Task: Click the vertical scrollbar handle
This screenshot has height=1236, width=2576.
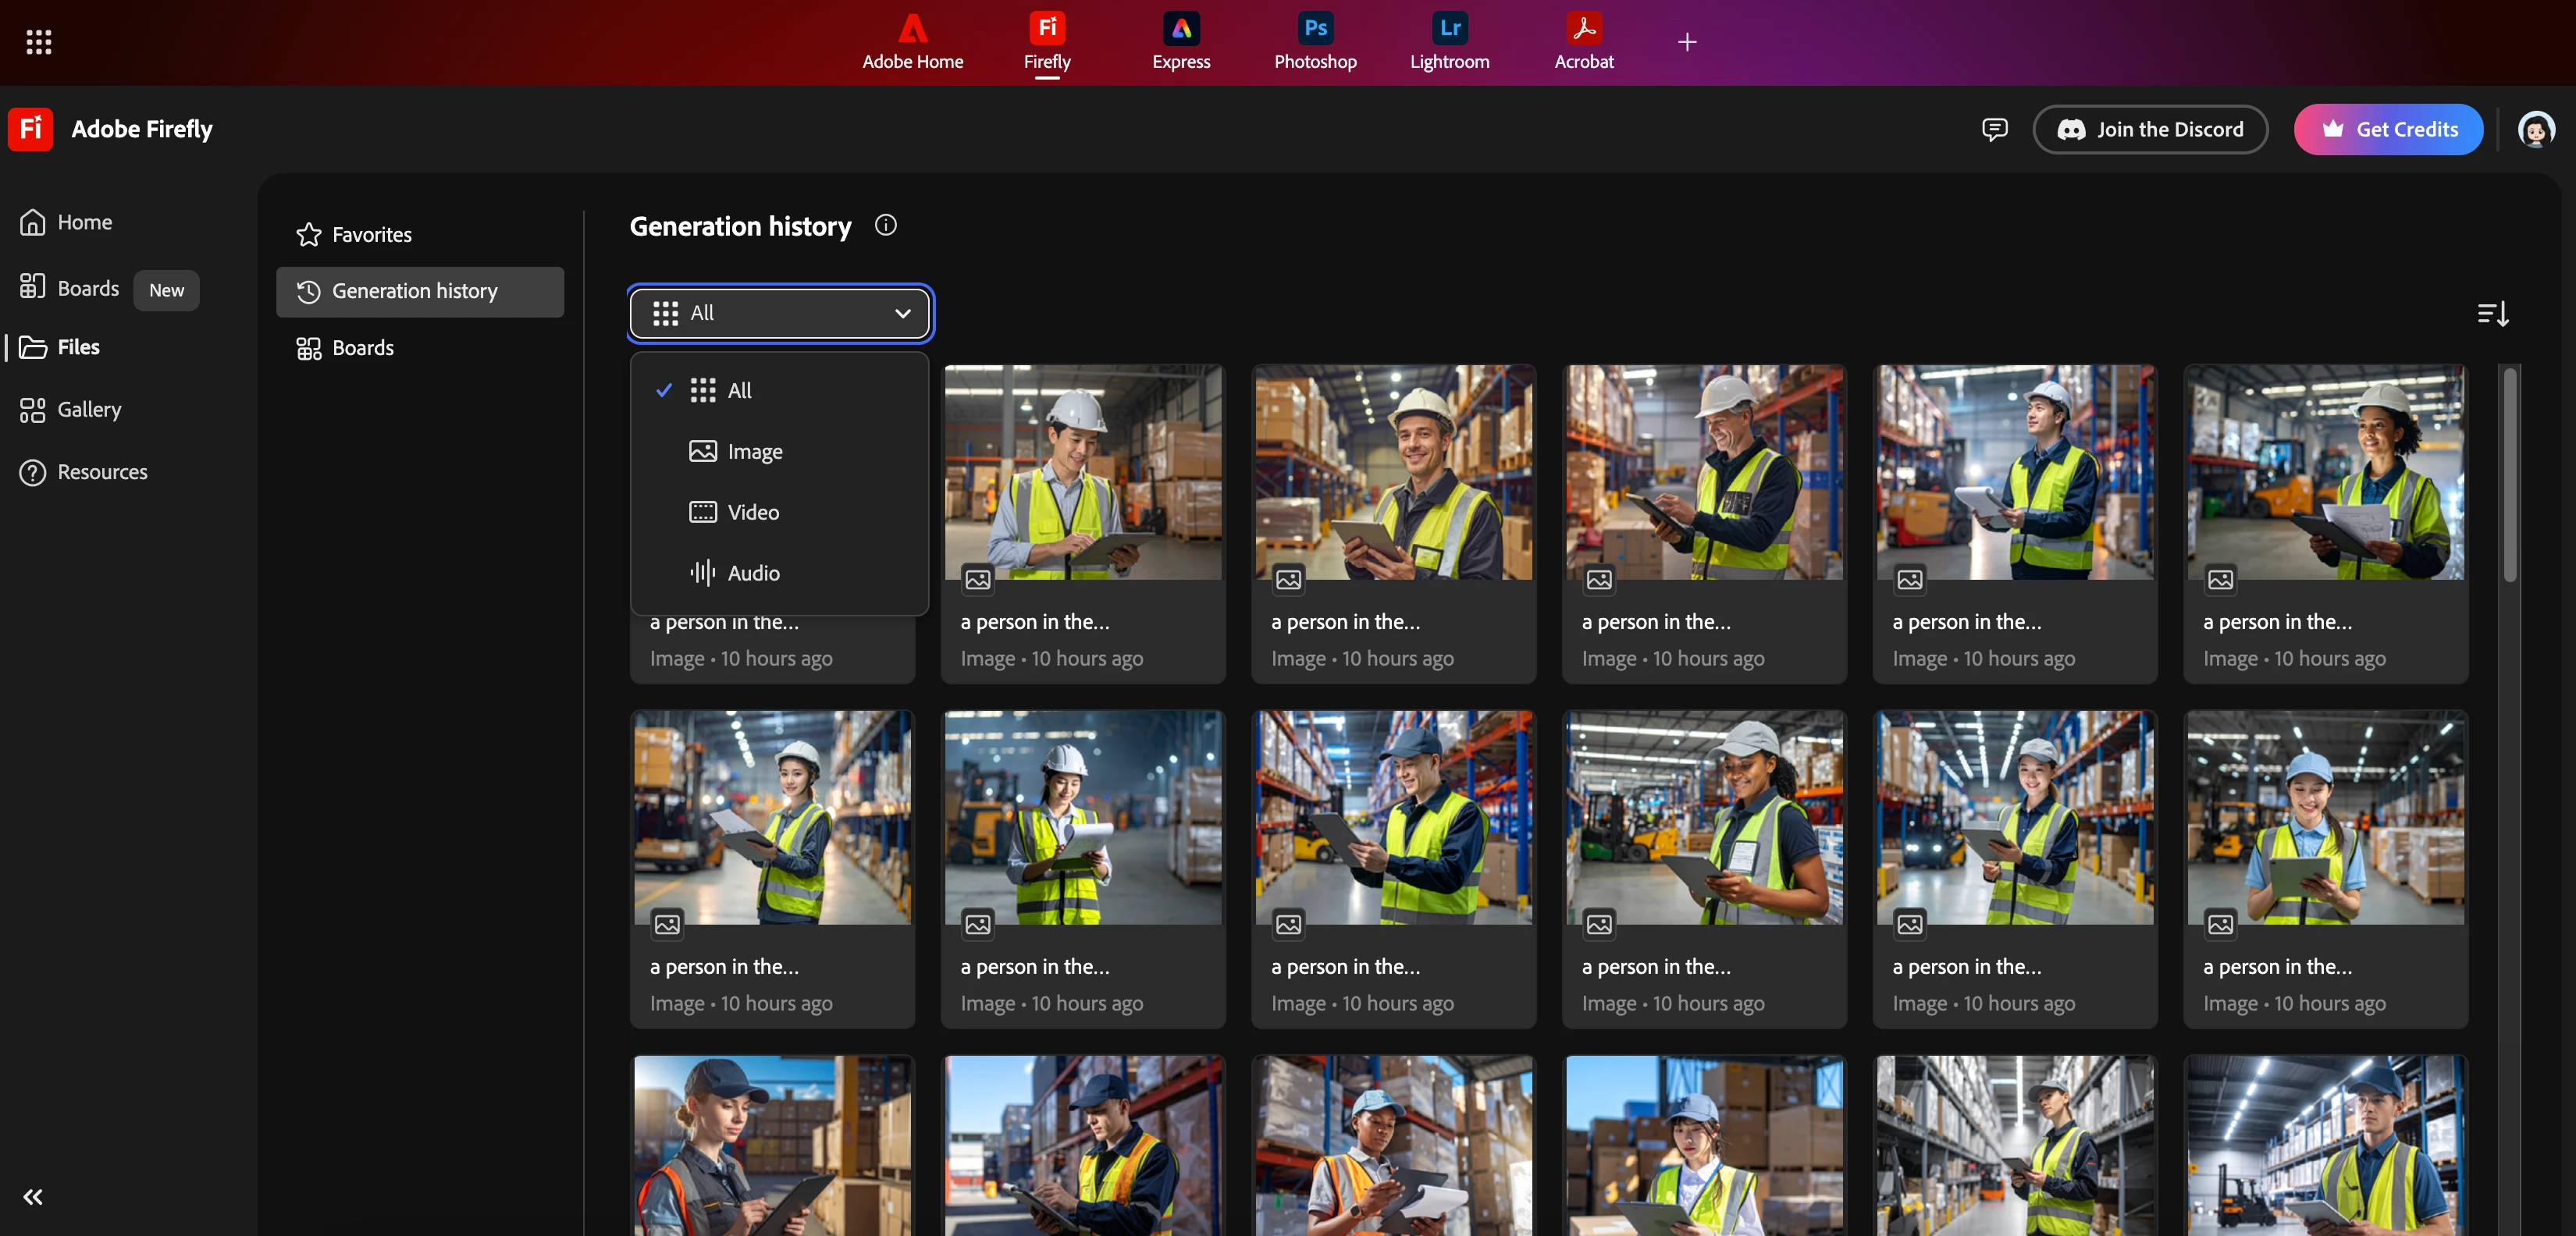Action: coord(2509,475)
